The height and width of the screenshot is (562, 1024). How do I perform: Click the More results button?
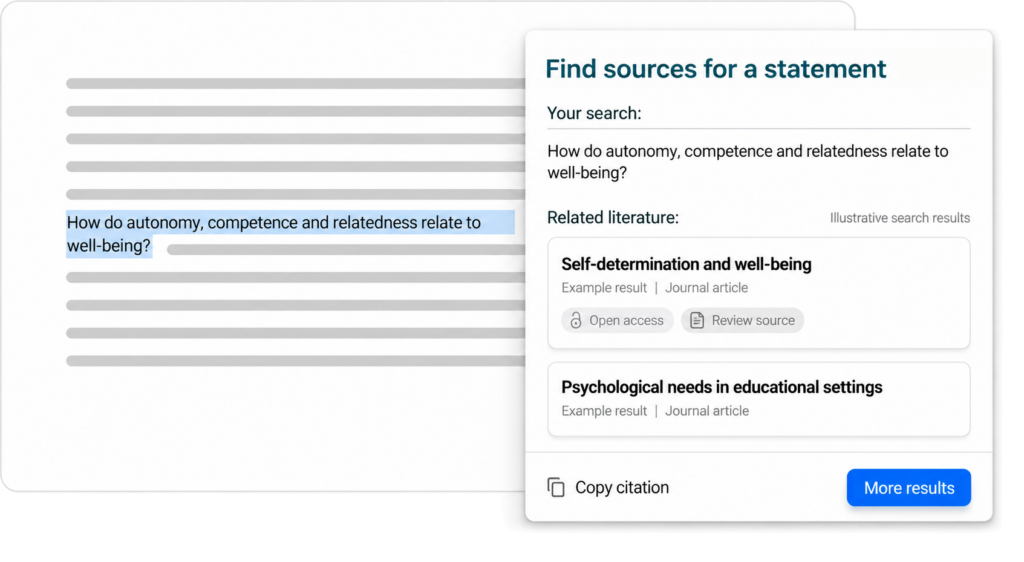coord(908,488)
